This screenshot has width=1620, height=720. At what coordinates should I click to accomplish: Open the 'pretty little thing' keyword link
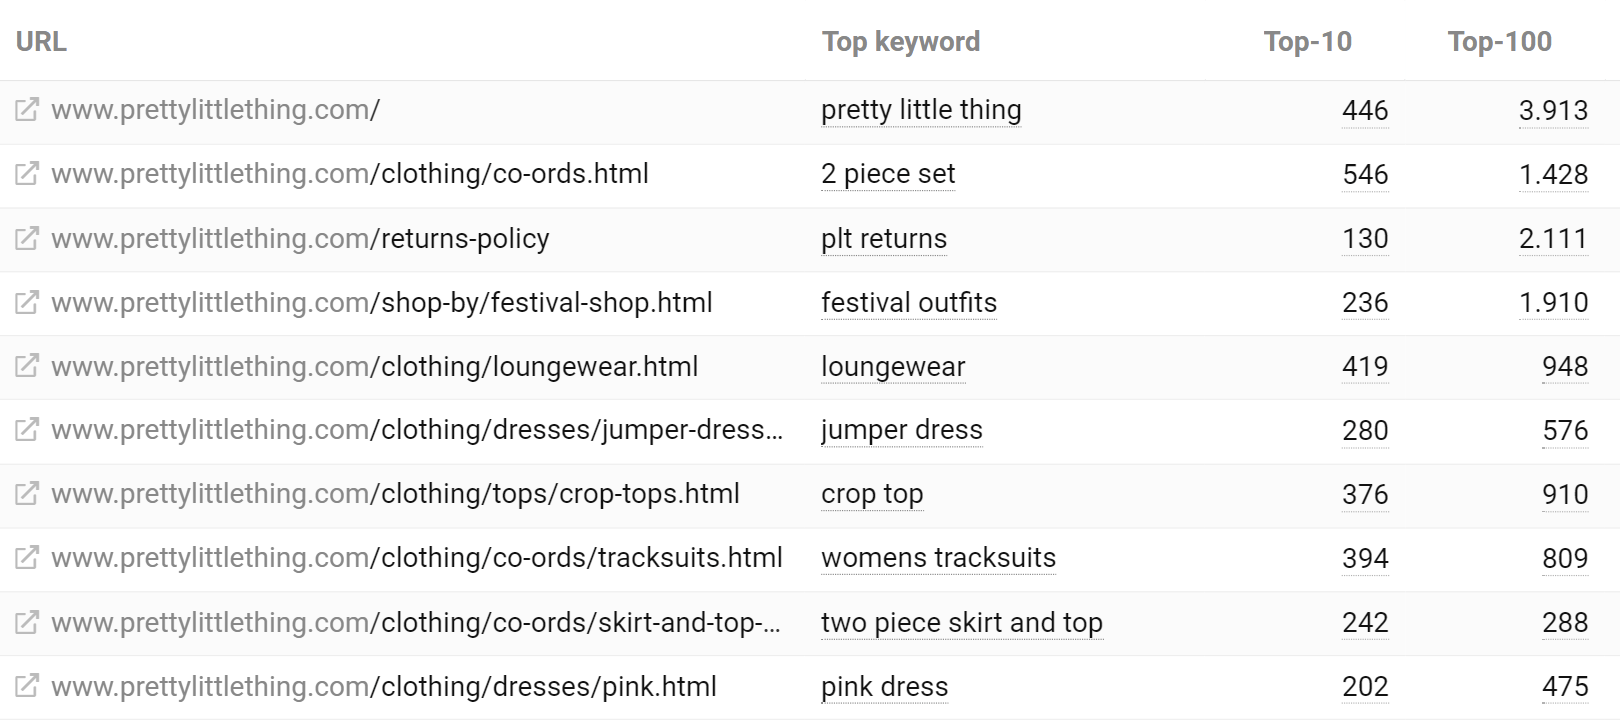921,110
